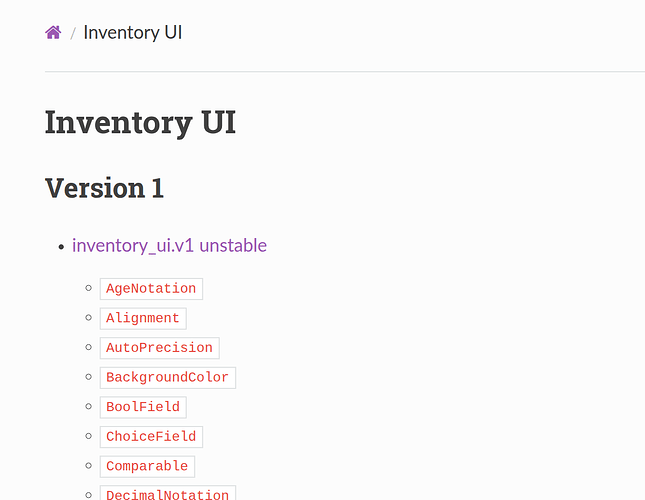This screenshot has width=645, height=500.
Task: Click the DecimalNotation entry
Action: pyautogui.click(x=167, y=494)
